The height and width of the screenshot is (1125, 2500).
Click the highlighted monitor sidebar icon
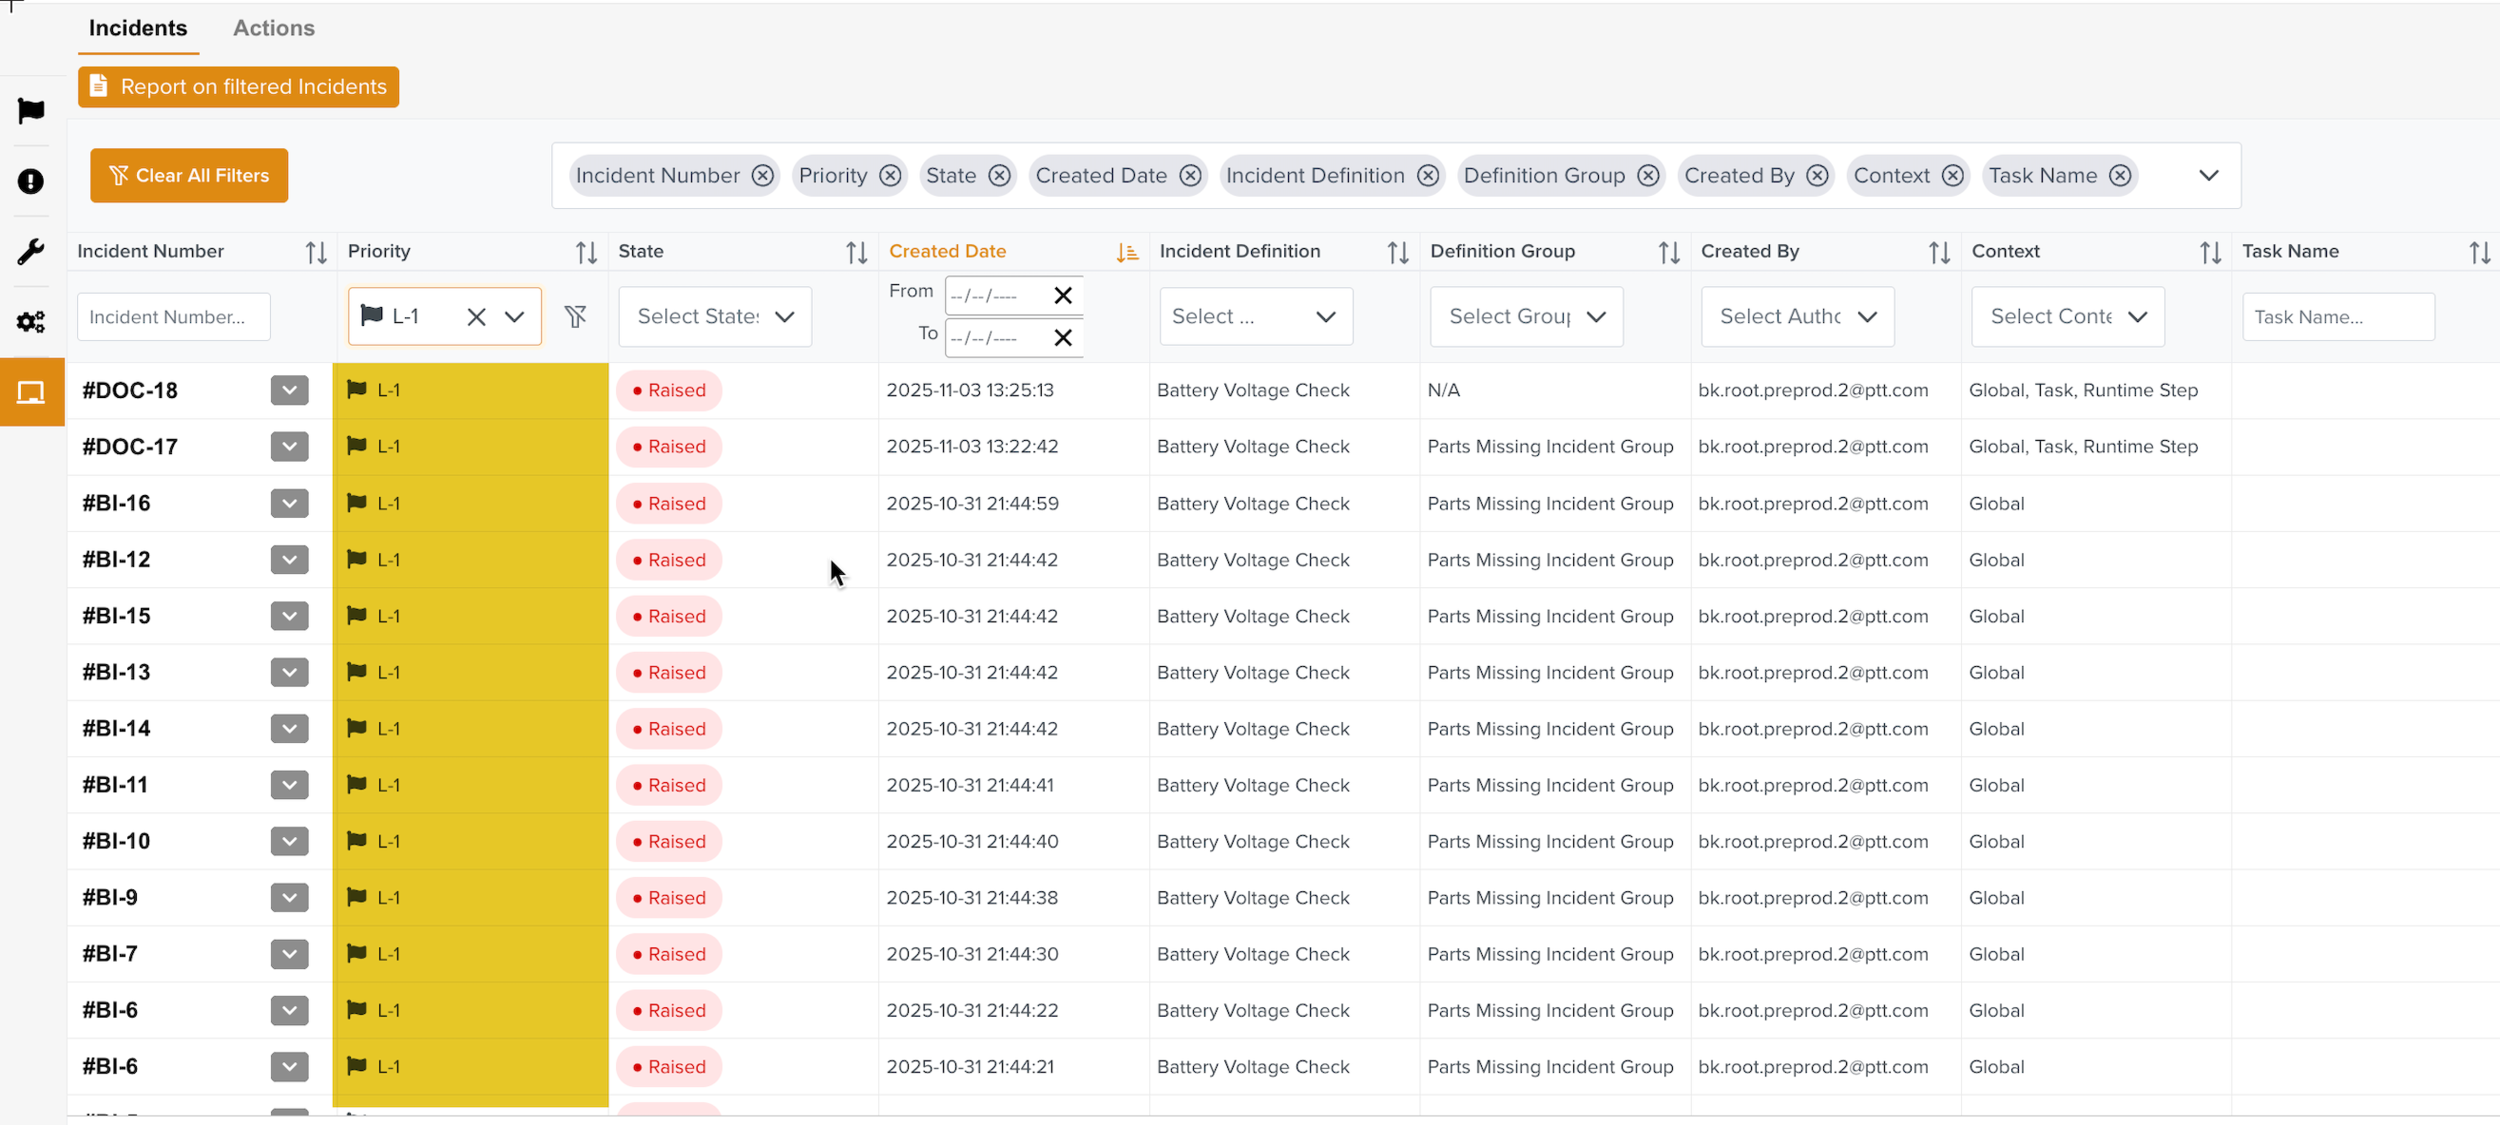[31, 392]
